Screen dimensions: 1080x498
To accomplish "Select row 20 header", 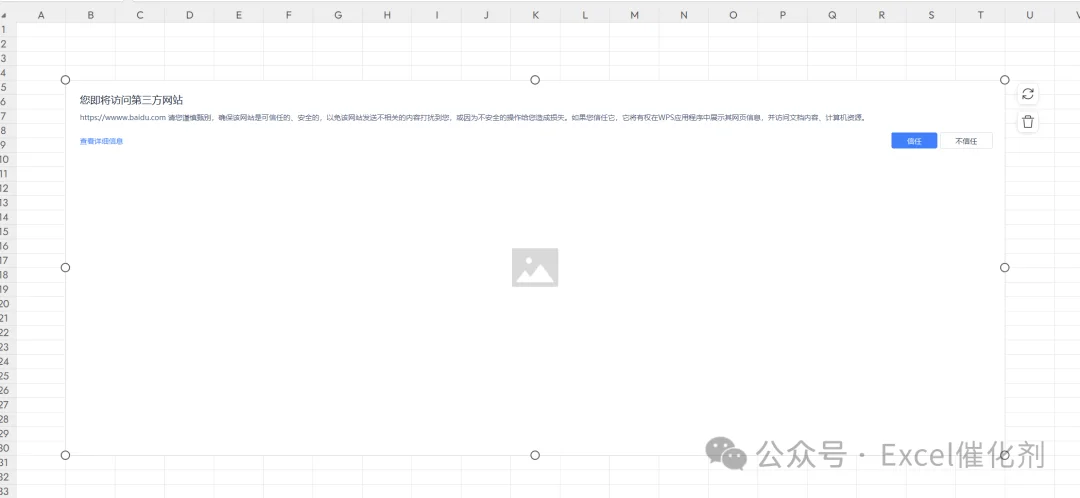I will [x=8, y=304].
